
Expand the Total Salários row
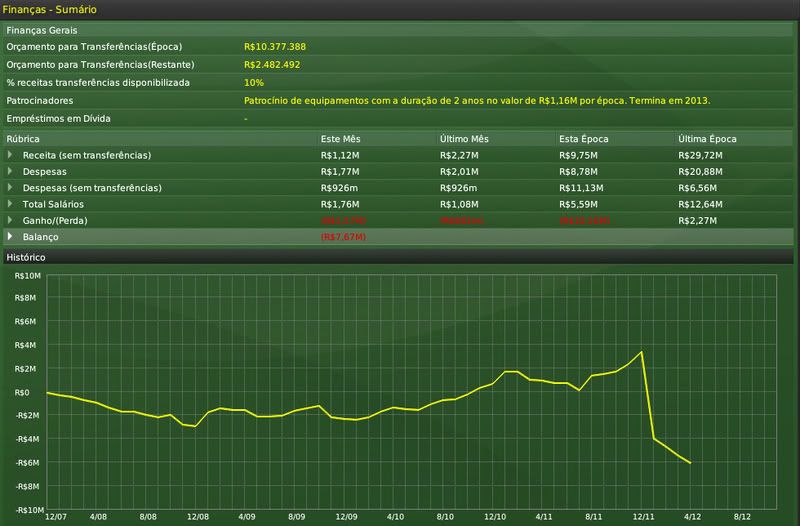click(x=11, y=203)
